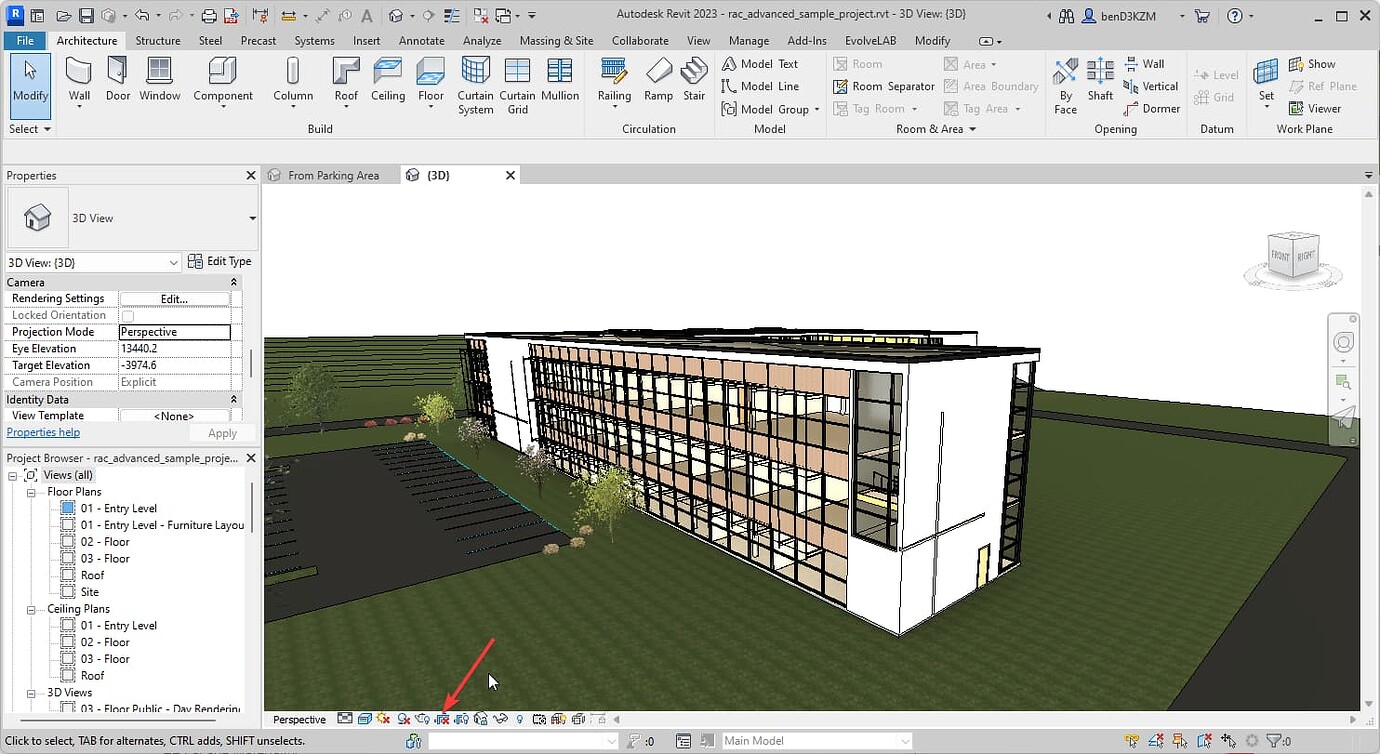Screen dimensions: 1380x754
Task: Open the Door tool
Action: tap(118, 80)
